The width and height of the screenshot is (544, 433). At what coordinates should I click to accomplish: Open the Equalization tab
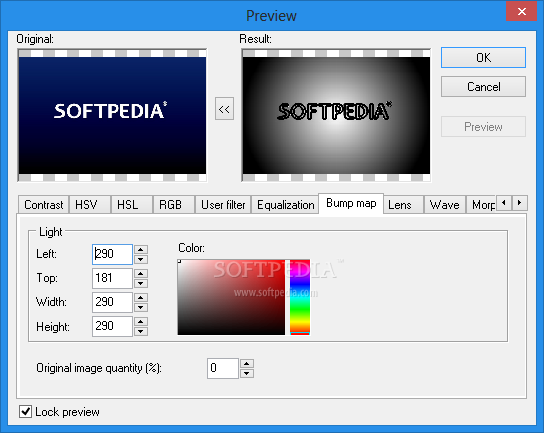coord(285,205)
